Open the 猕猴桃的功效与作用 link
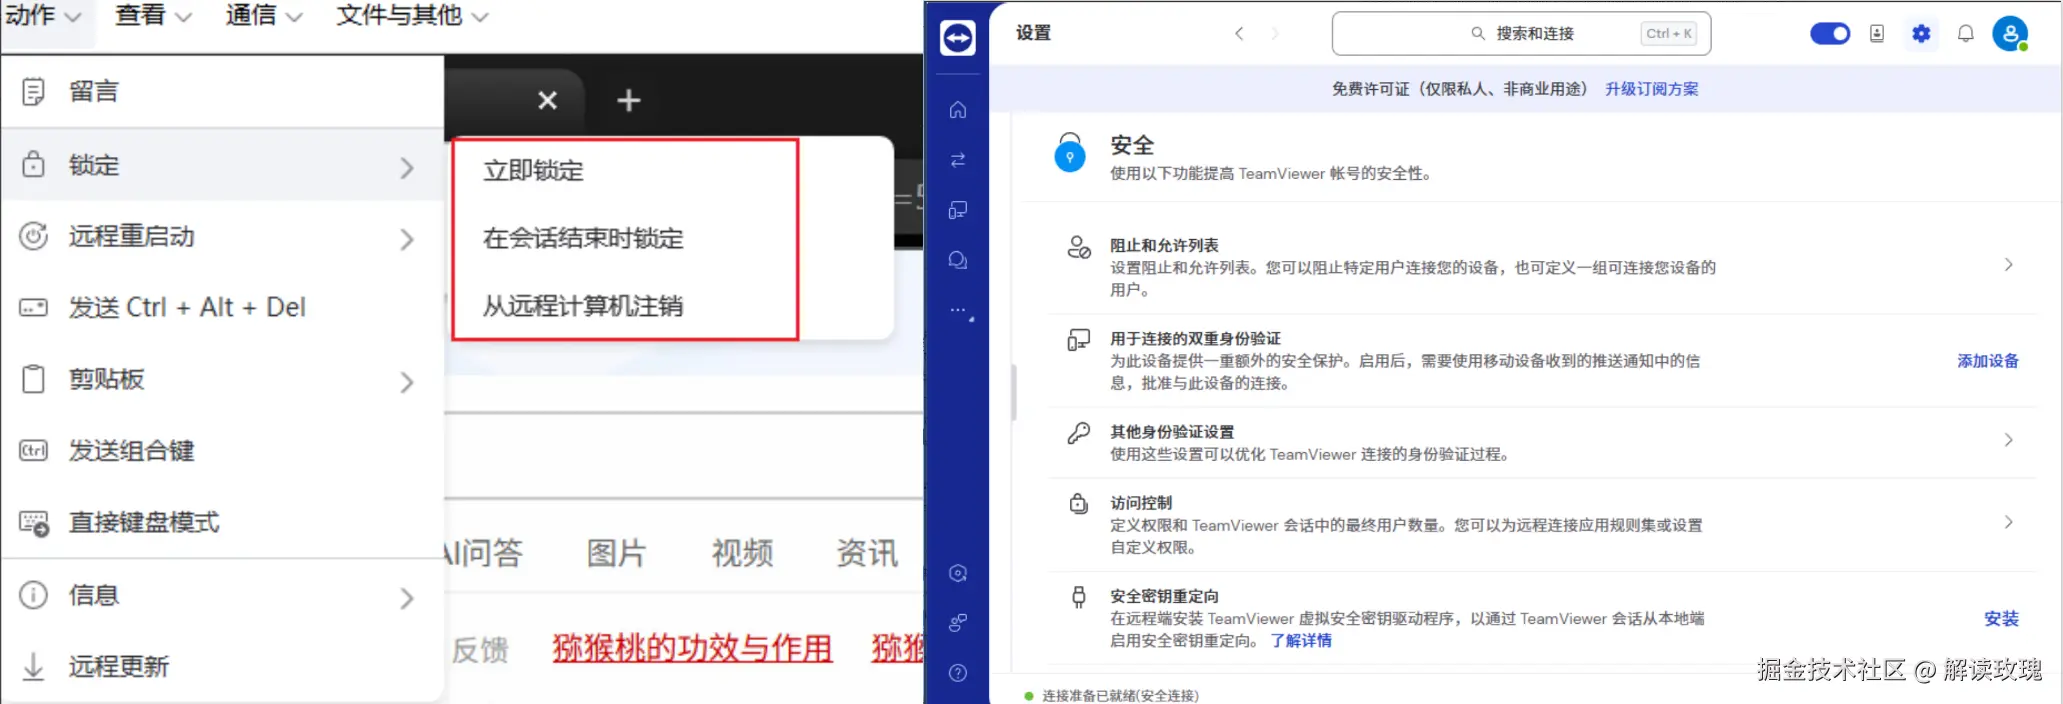The image size is (2063, 704). point(692,649)
